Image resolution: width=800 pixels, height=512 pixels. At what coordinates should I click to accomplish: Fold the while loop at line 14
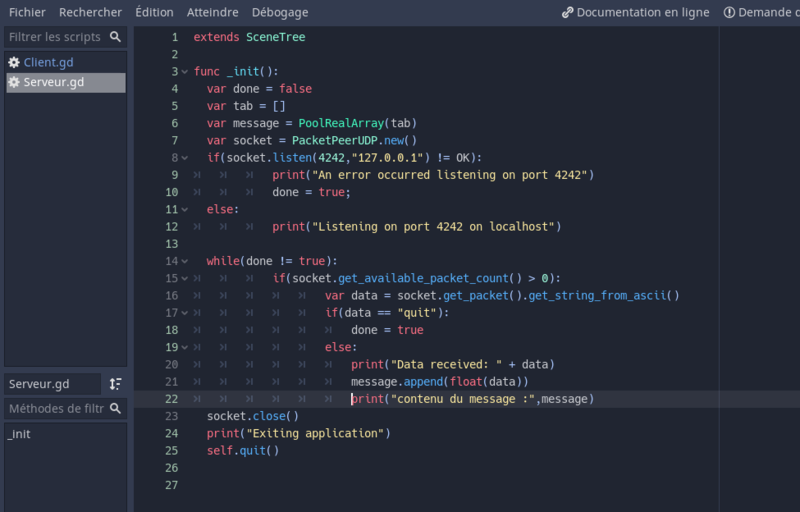point(184,261)
